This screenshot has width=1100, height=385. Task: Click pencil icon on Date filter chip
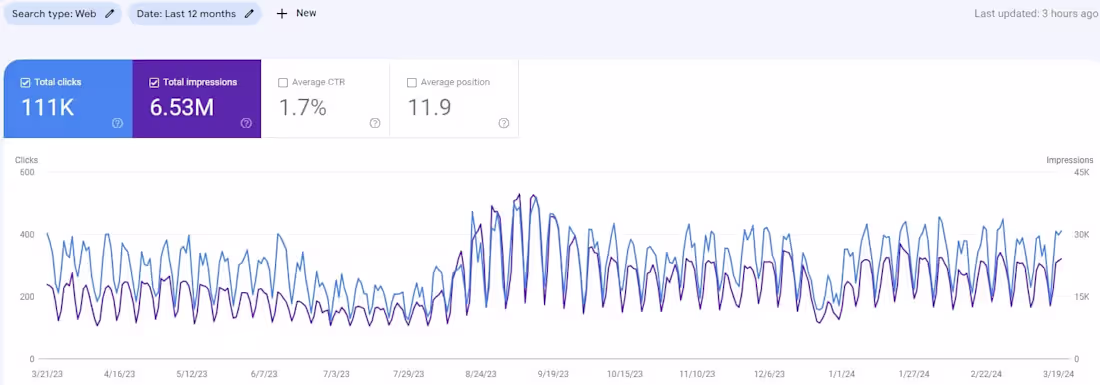pos(249,13)
